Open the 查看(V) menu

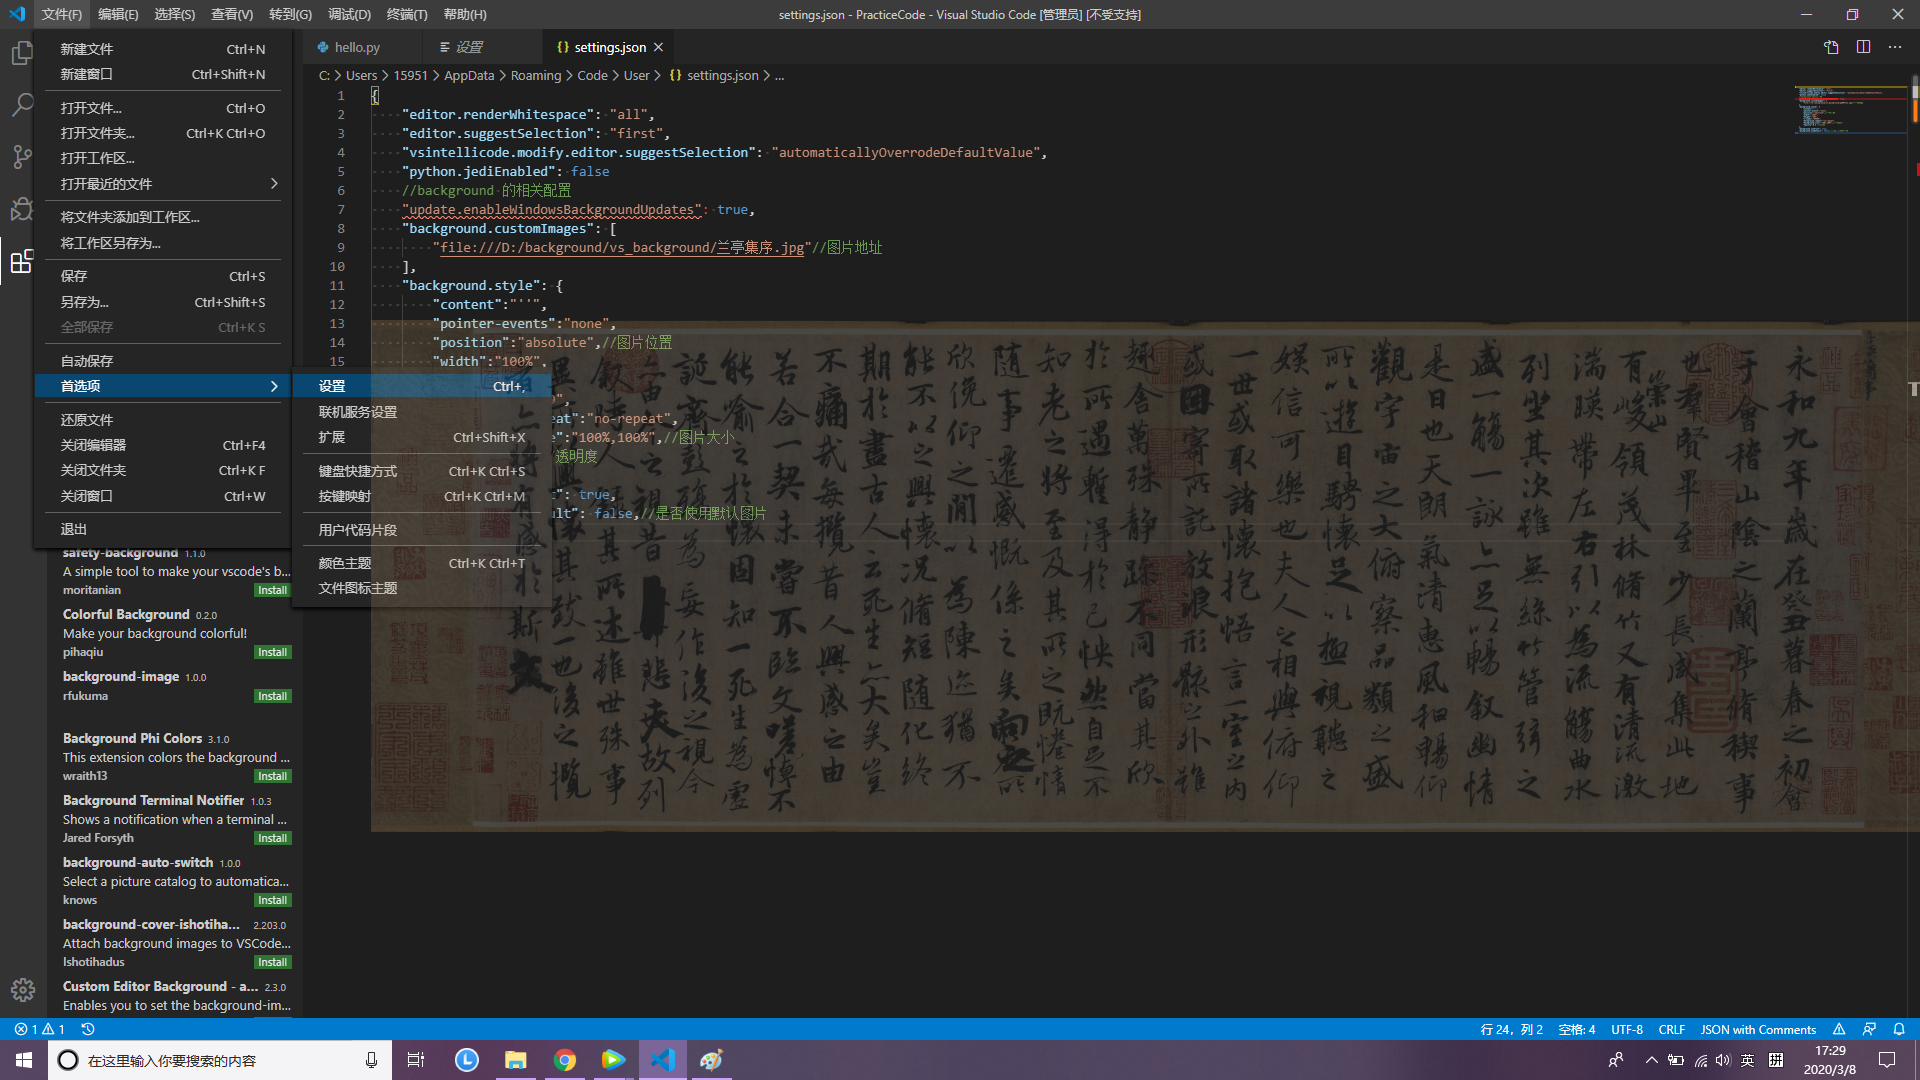pyautogui.click(x=231, y=14)
